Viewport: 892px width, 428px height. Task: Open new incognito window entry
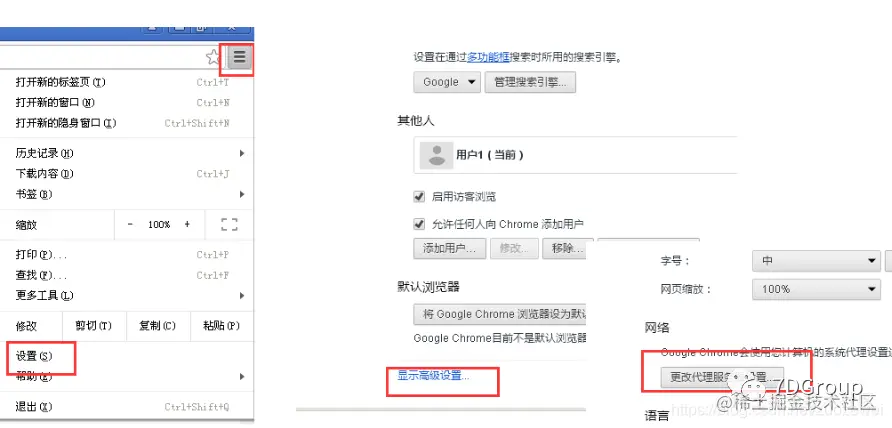pos(127,123)
